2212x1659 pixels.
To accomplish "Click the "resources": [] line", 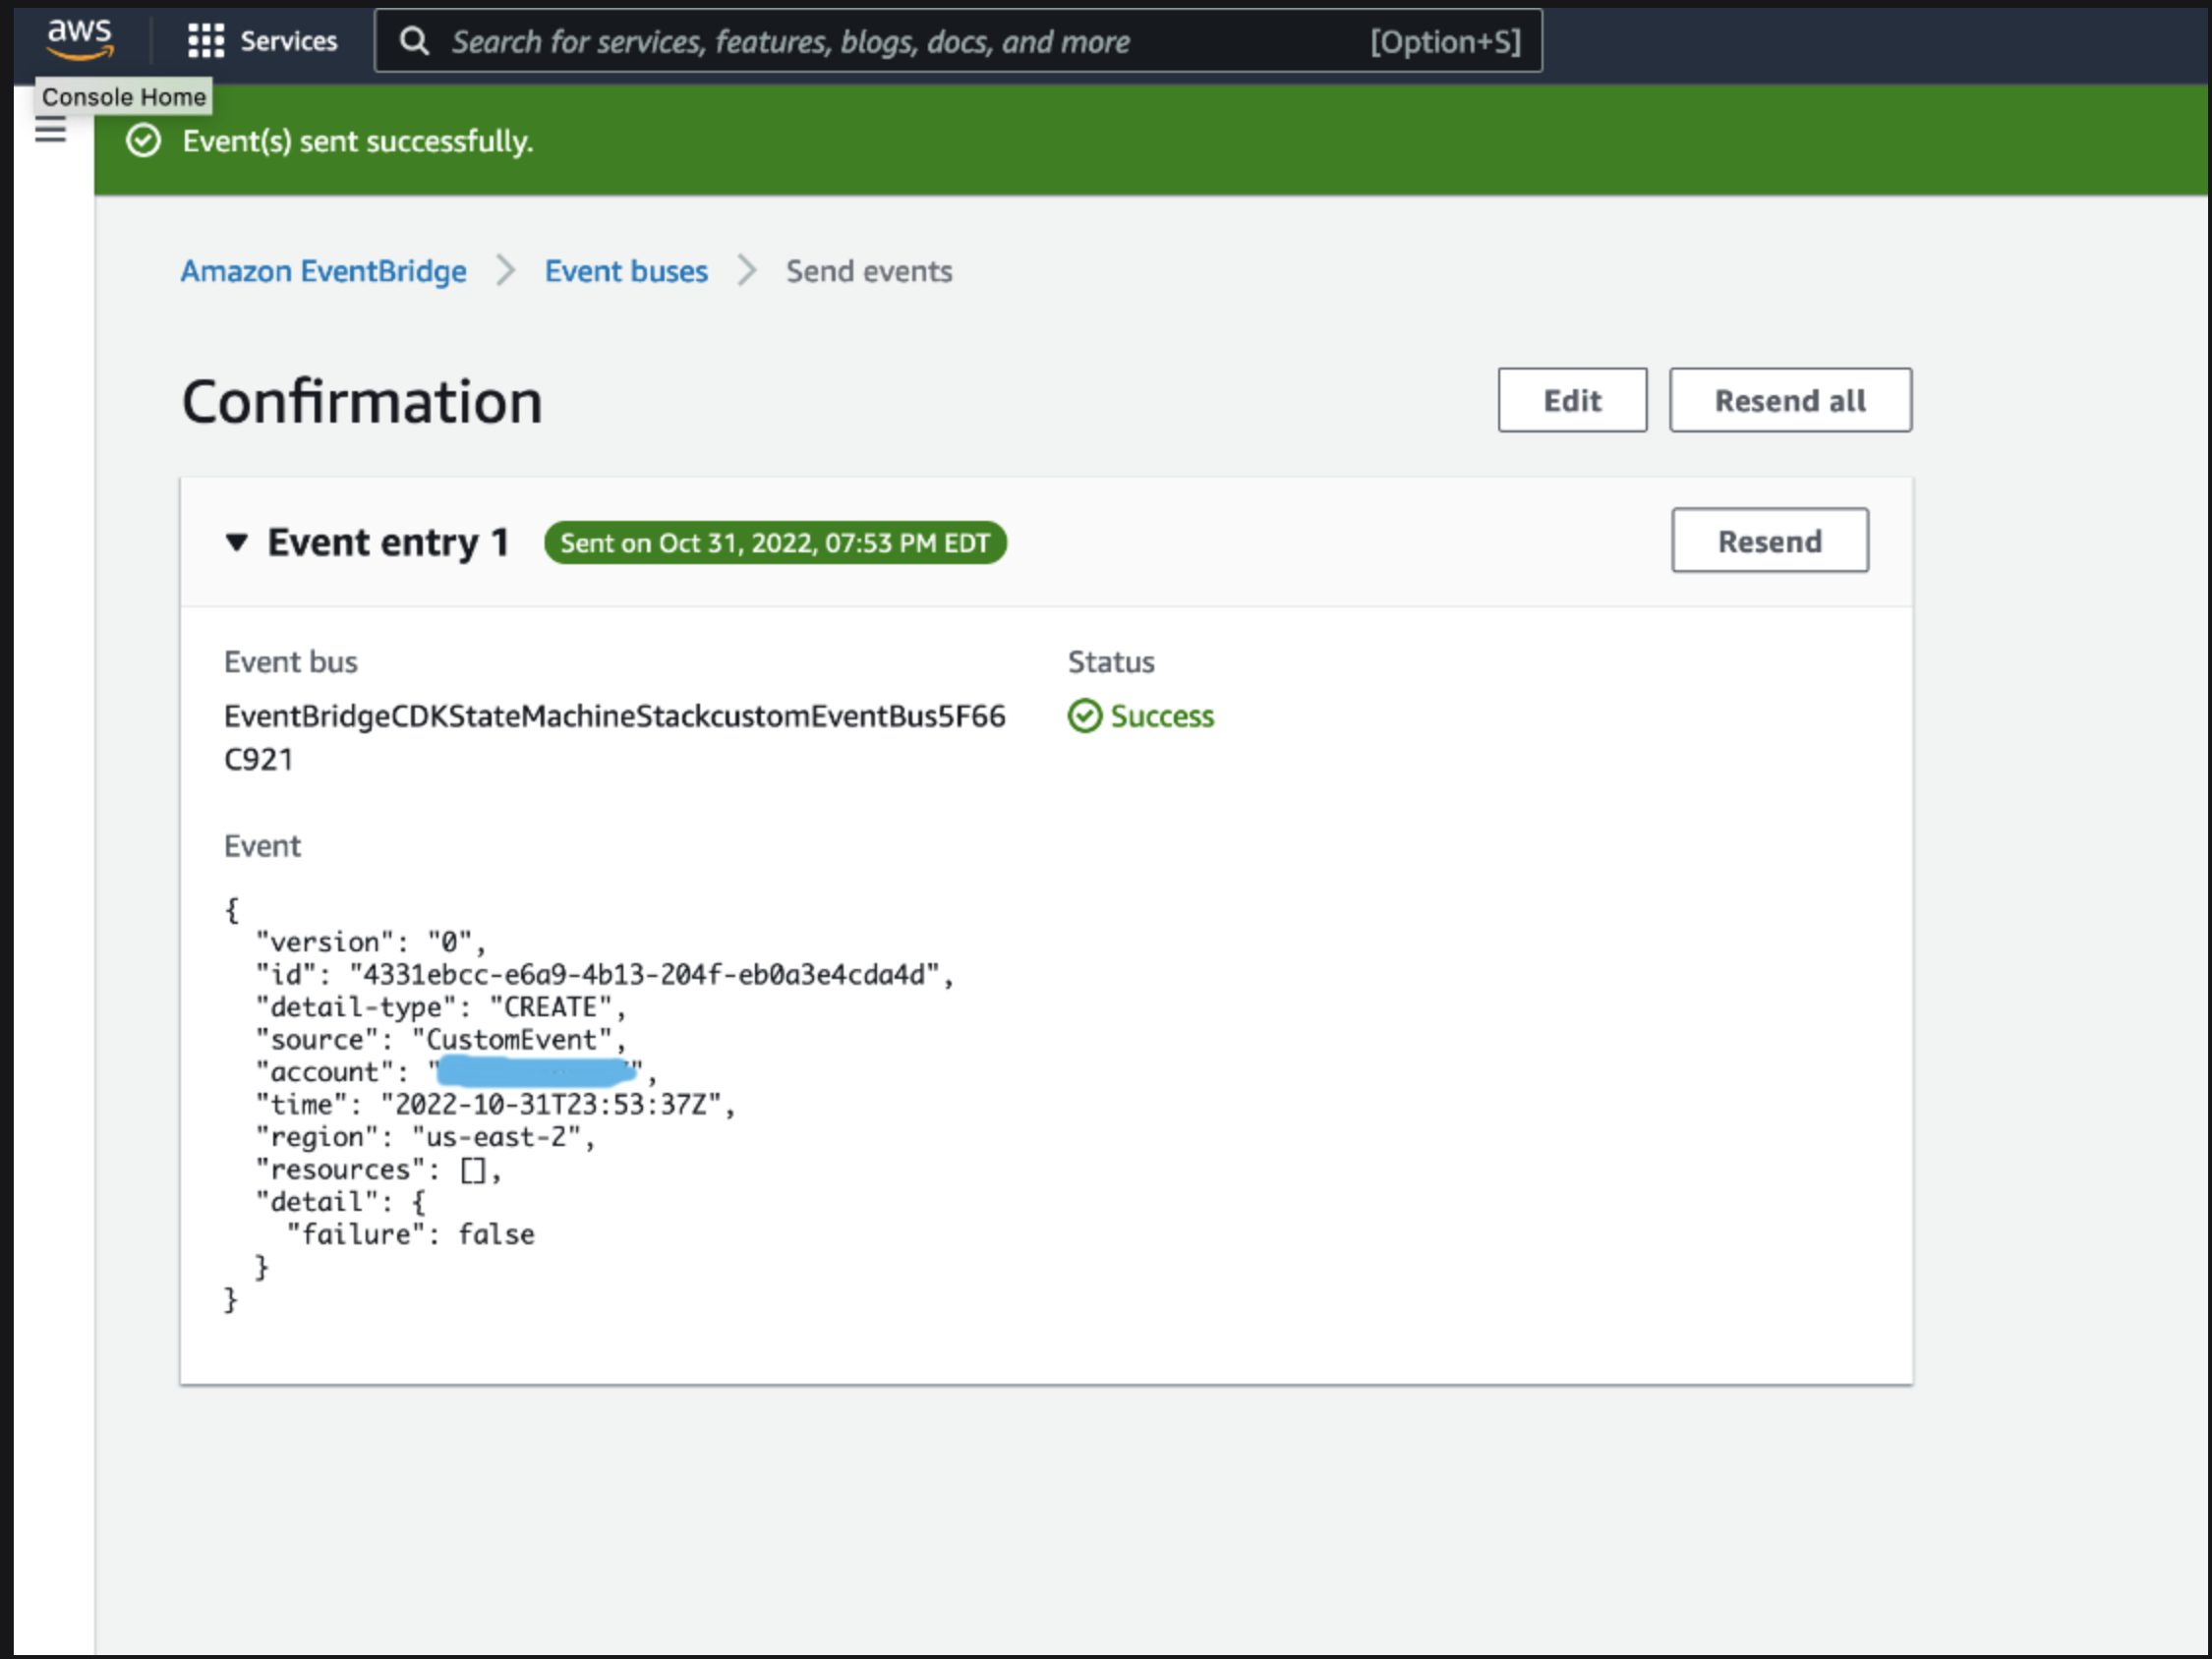I will [378, 1170].
